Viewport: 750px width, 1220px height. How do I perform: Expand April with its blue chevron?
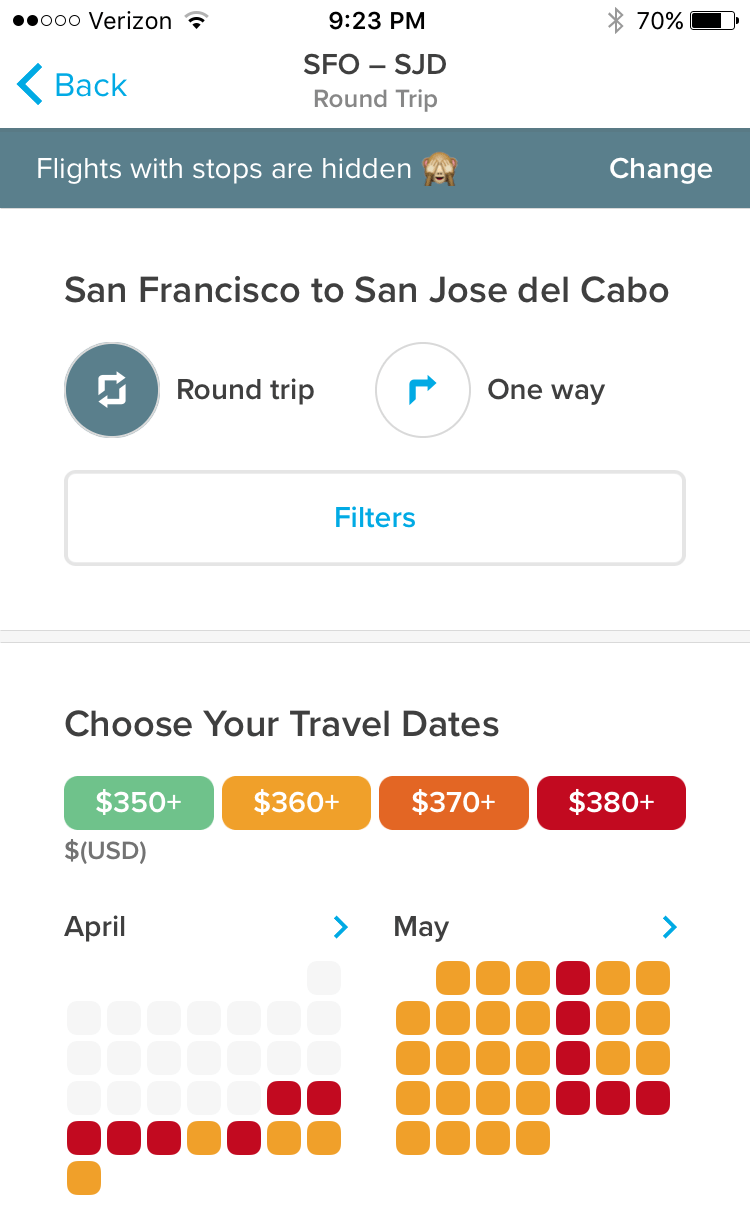(341, 927)
